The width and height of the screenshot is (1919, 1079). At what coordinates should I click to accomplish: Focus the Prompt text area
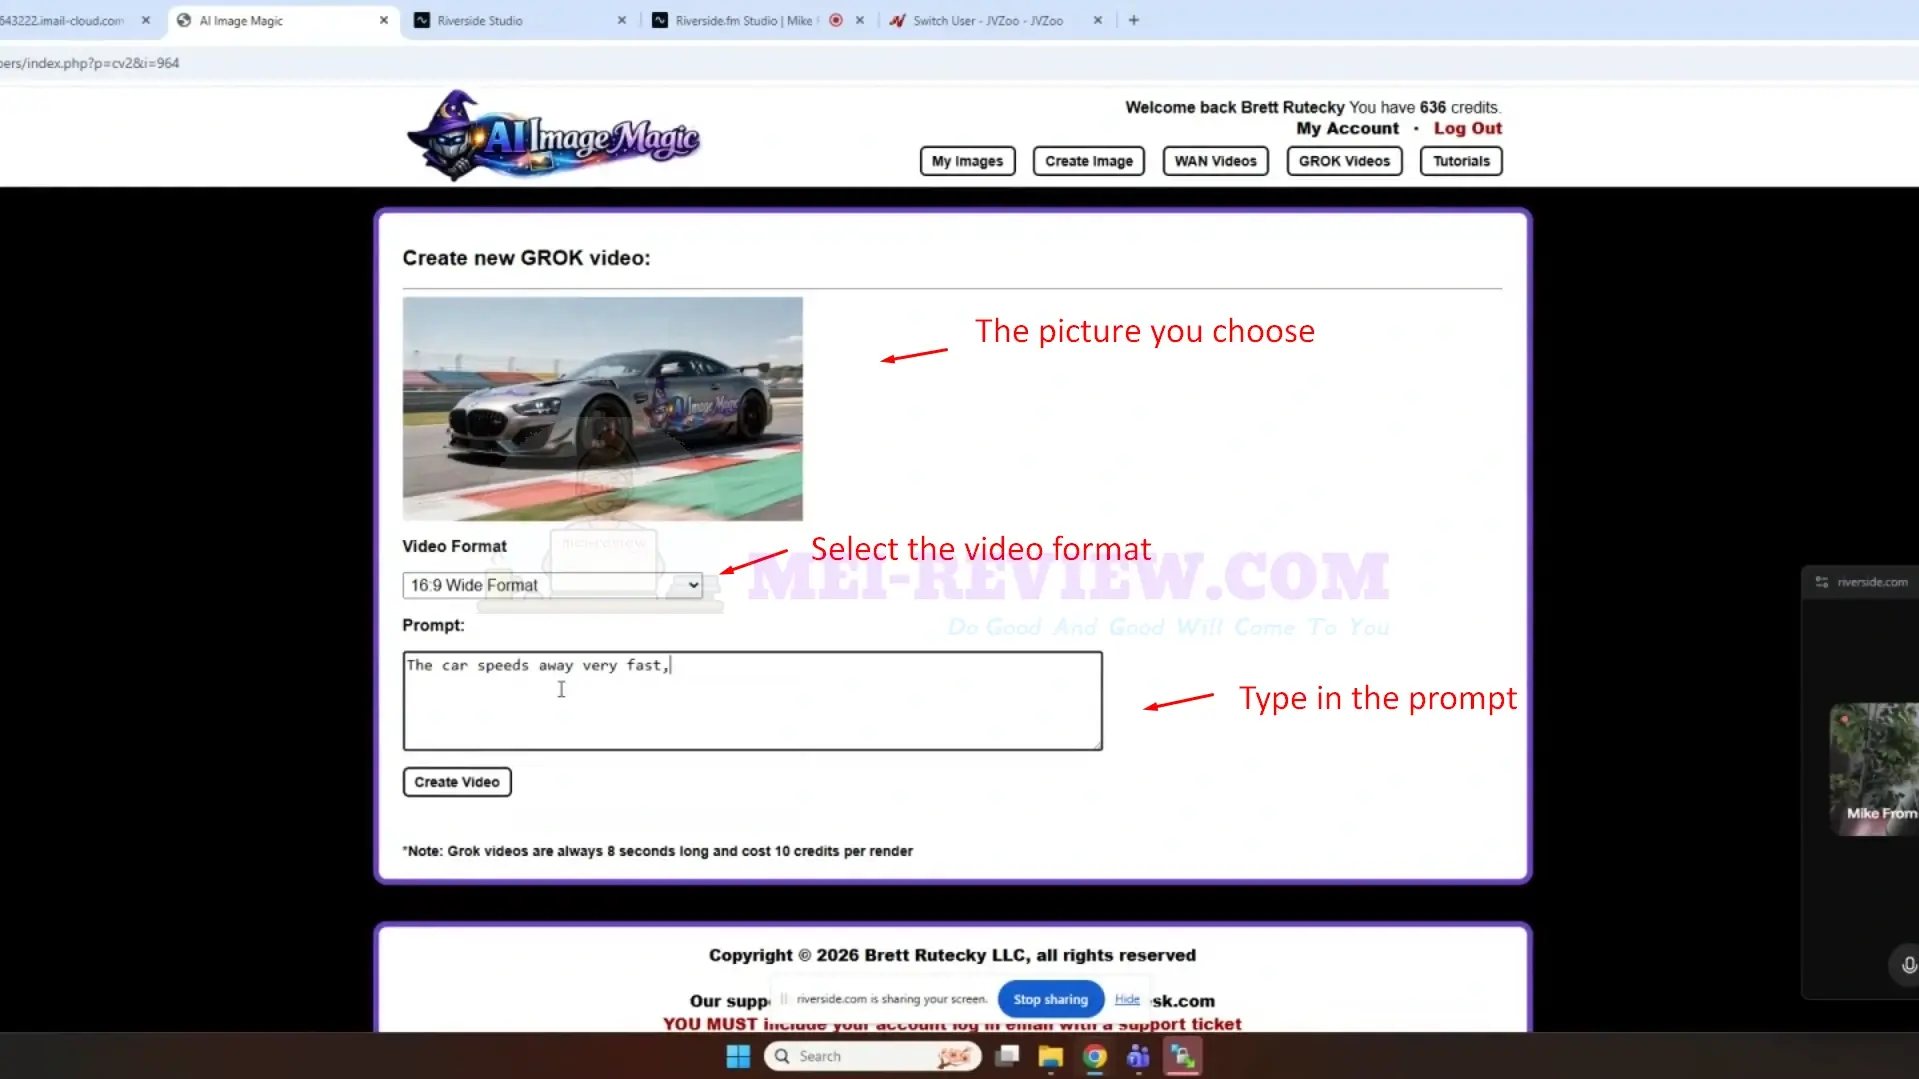pyautogui.click(x=752, y=701)
